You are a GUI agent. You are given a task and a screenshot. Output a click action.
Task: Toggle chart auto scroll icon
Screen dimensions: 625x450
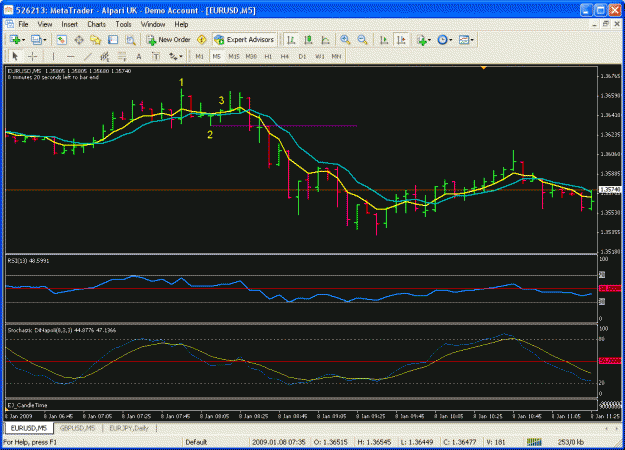(x=384, y=39)
